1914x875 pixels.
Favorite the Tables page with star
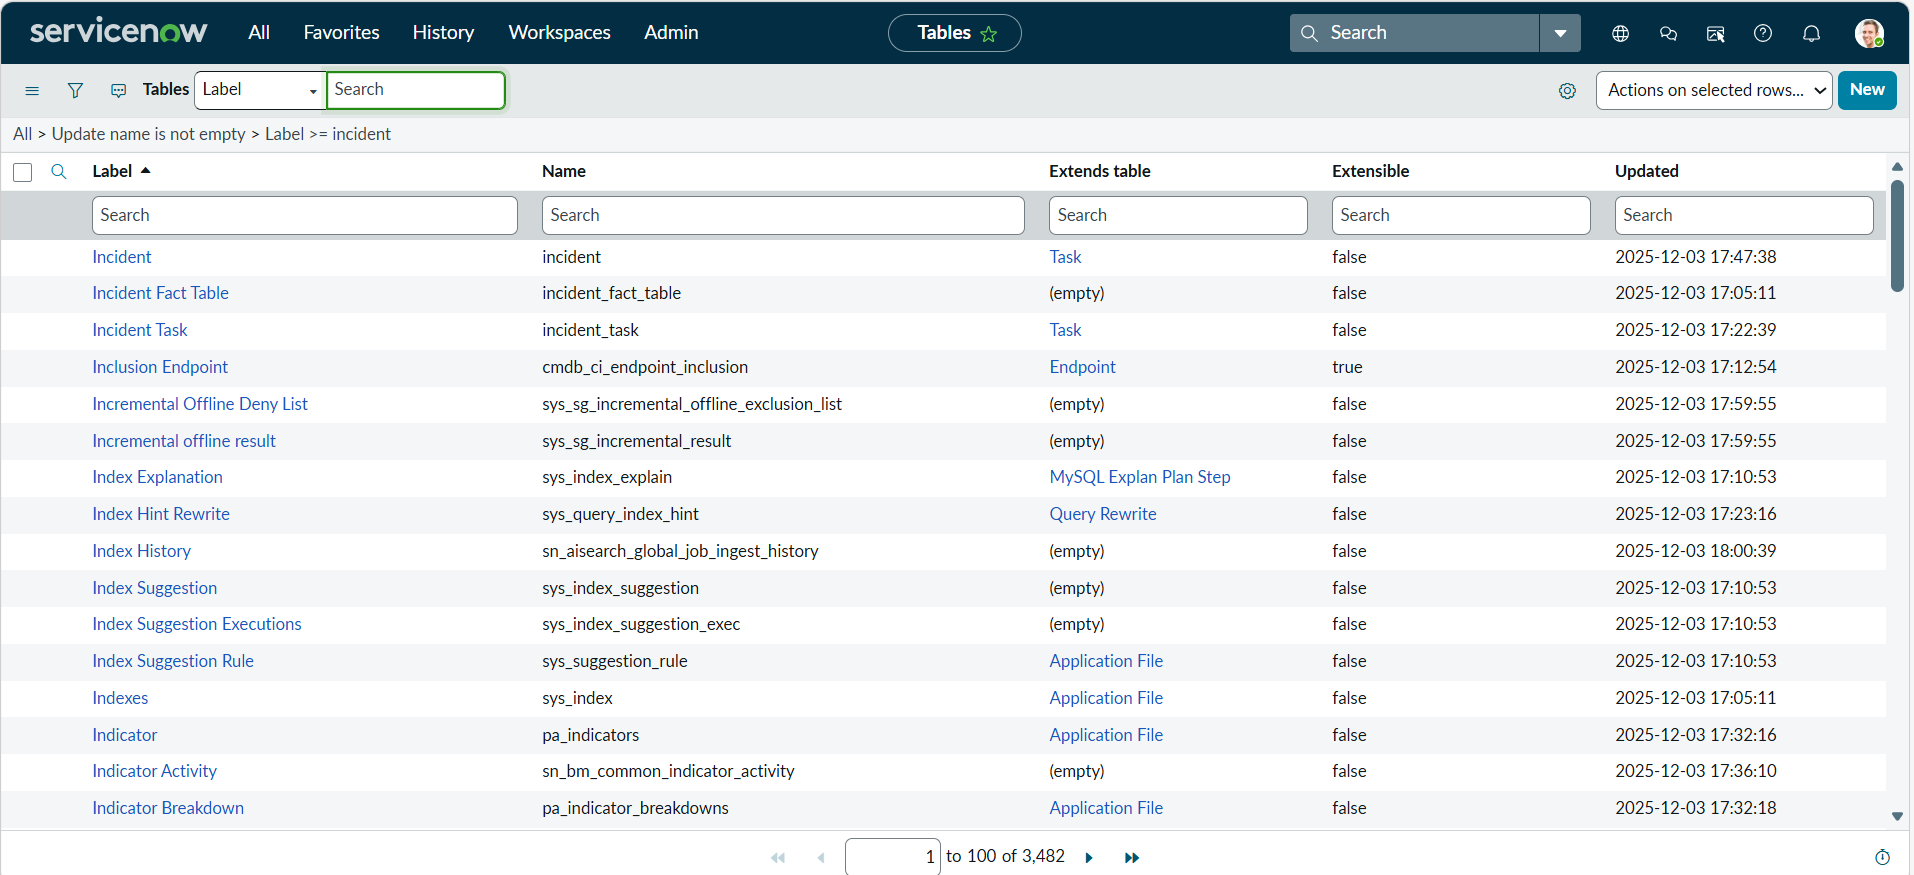tap(989, 34)
